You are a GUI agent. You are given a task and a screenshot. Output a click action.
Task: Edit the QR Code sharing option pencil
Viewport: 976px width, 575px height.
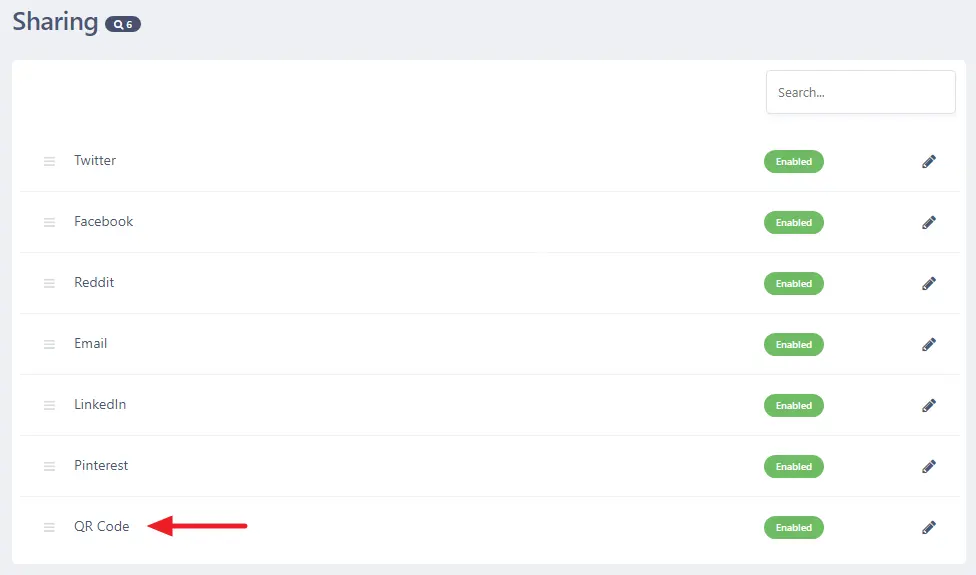929,527
